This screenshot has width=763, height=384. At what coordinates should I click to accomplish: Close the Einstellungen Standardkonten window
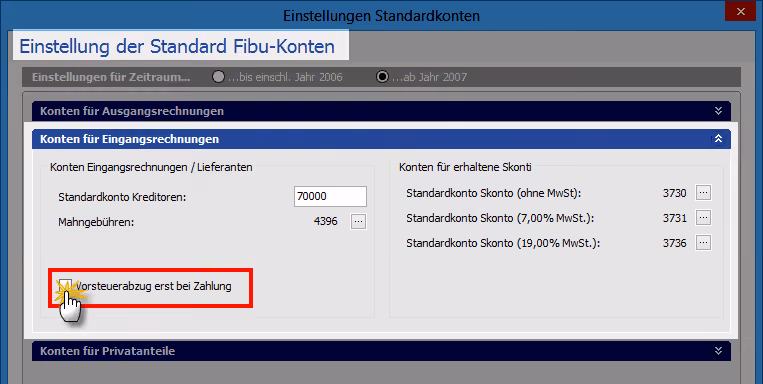click(x=741, y=11)
